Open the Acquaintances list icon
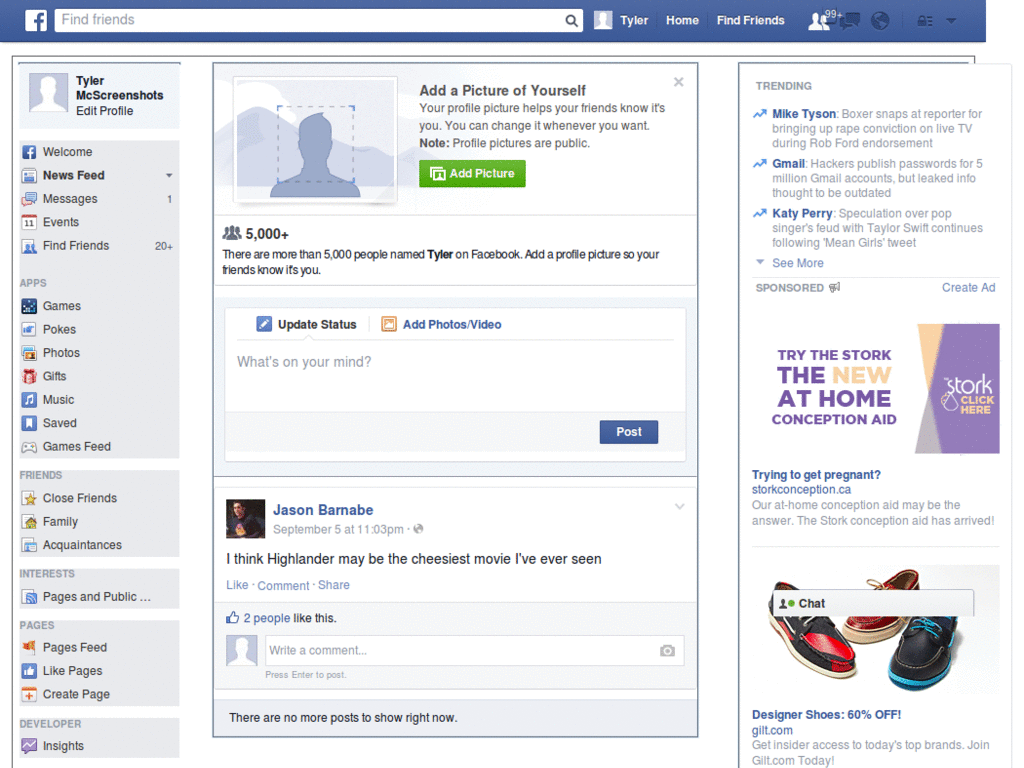 [29, 545]
